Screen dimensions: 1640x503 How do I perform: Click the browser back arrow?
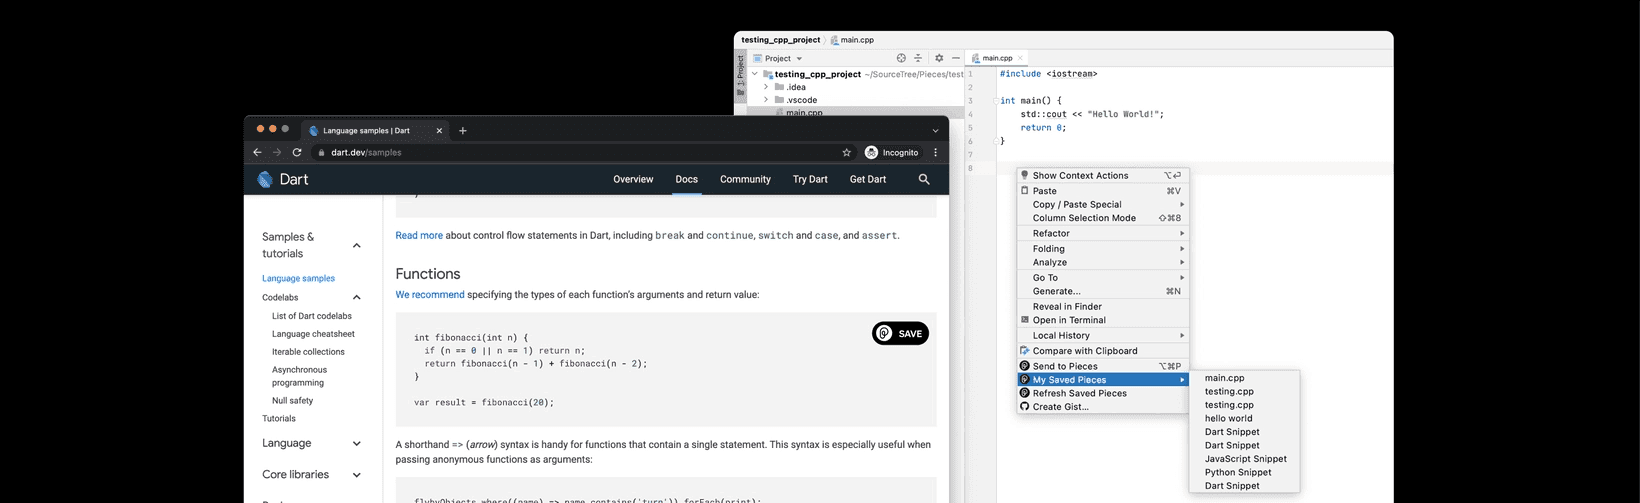point(257,153)
